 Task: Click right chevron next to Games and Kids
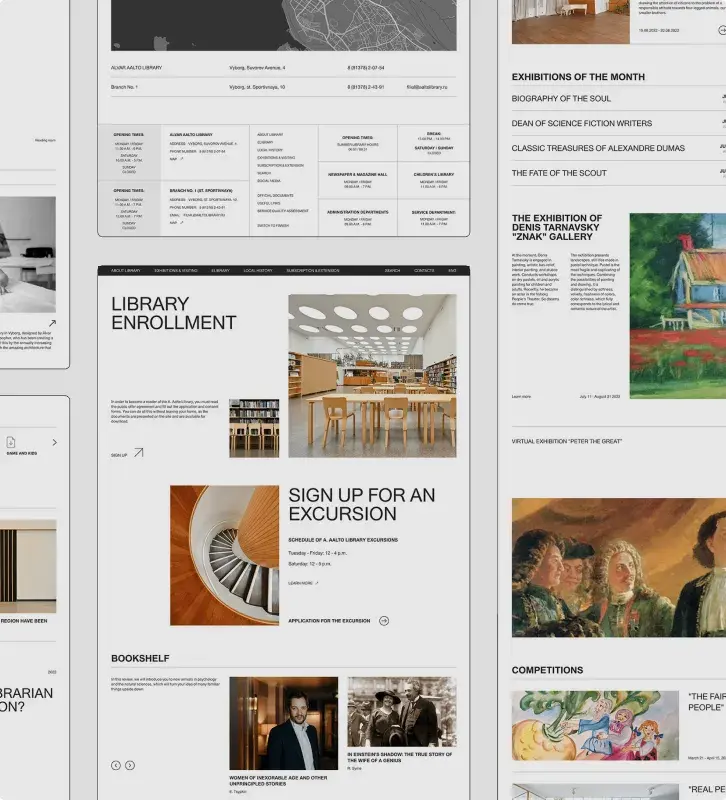tap(54, 442)
